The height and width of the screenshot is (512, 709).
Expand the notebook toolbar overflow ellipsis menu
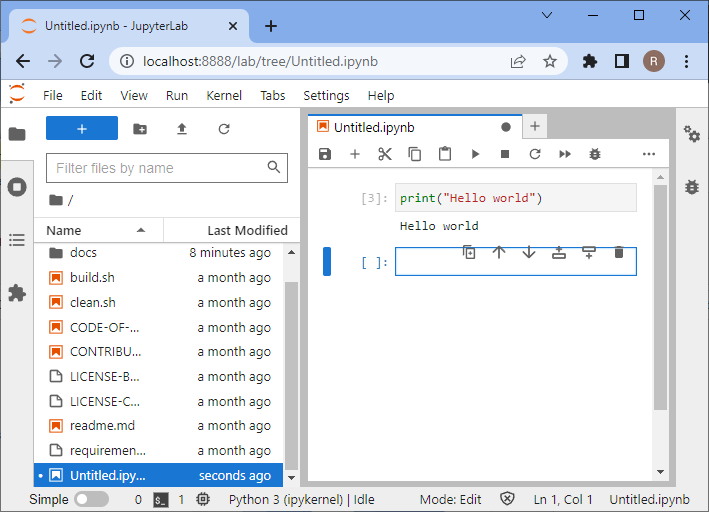[648, 154]
